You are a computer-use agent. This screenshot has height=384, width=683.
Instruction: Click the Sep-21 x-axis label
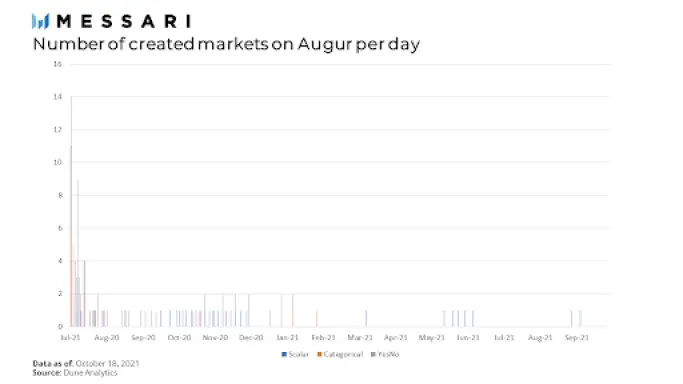577,337
